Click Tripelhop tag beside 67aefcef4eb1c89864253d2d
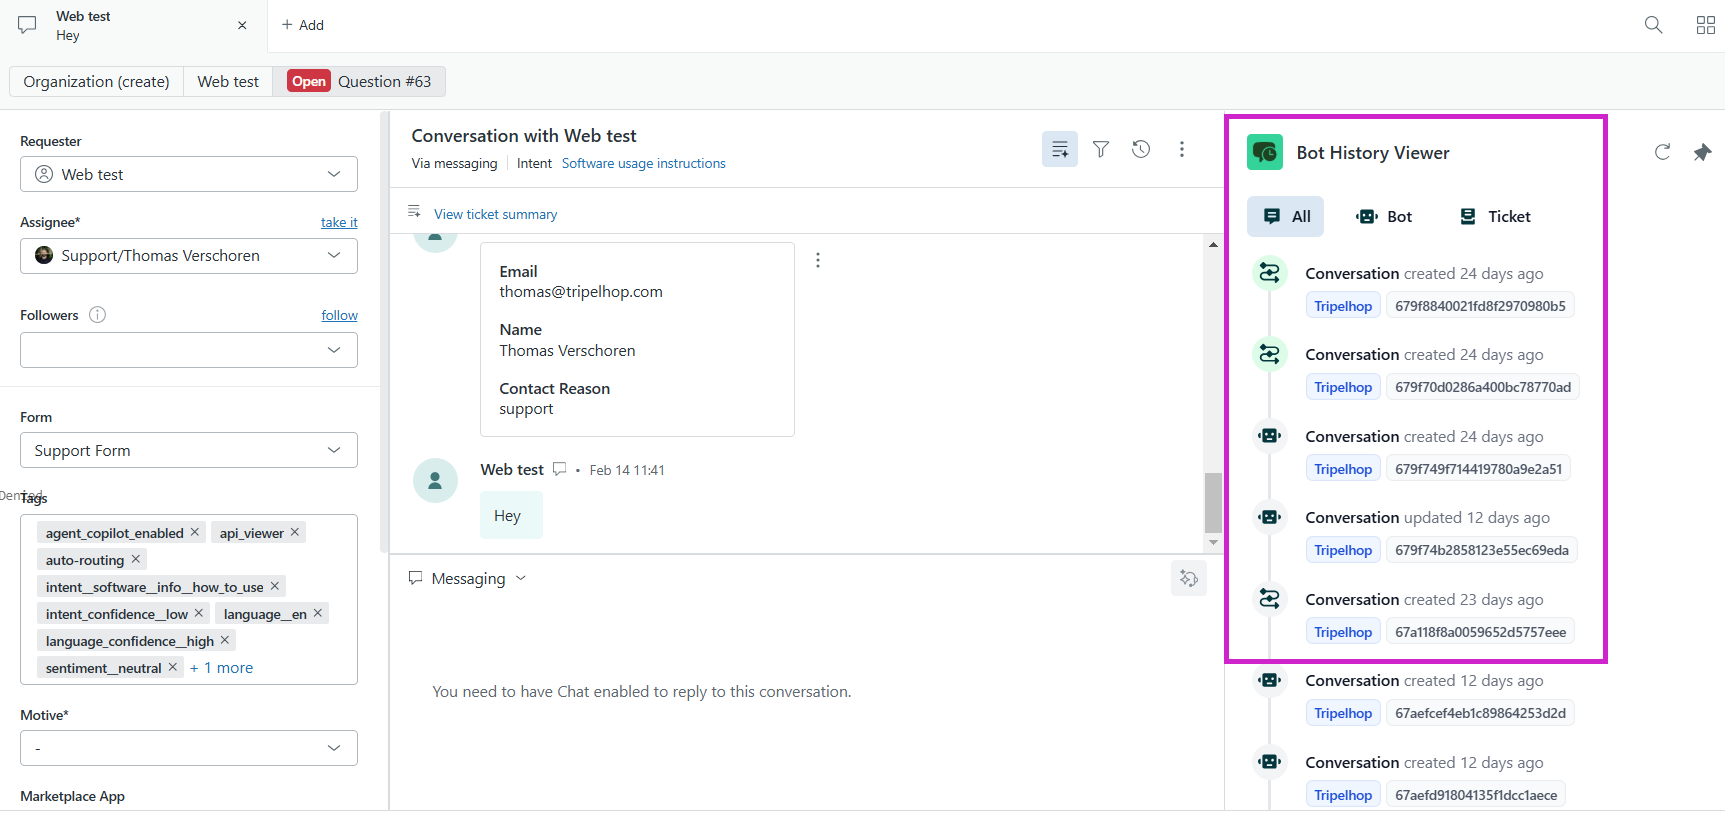The width and height of the screenshot is (1725, 816). click(1343, 713)
